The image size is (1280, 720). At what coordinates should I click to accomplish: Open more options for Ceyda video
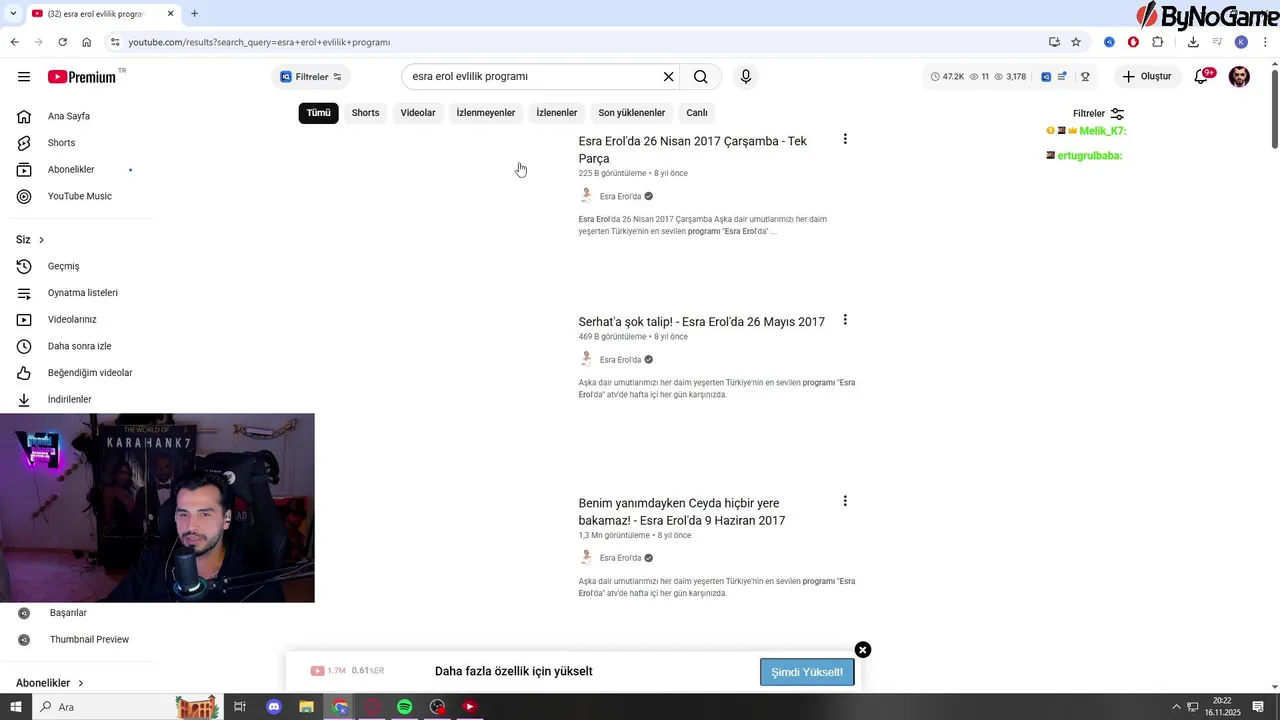coord(845,501)
